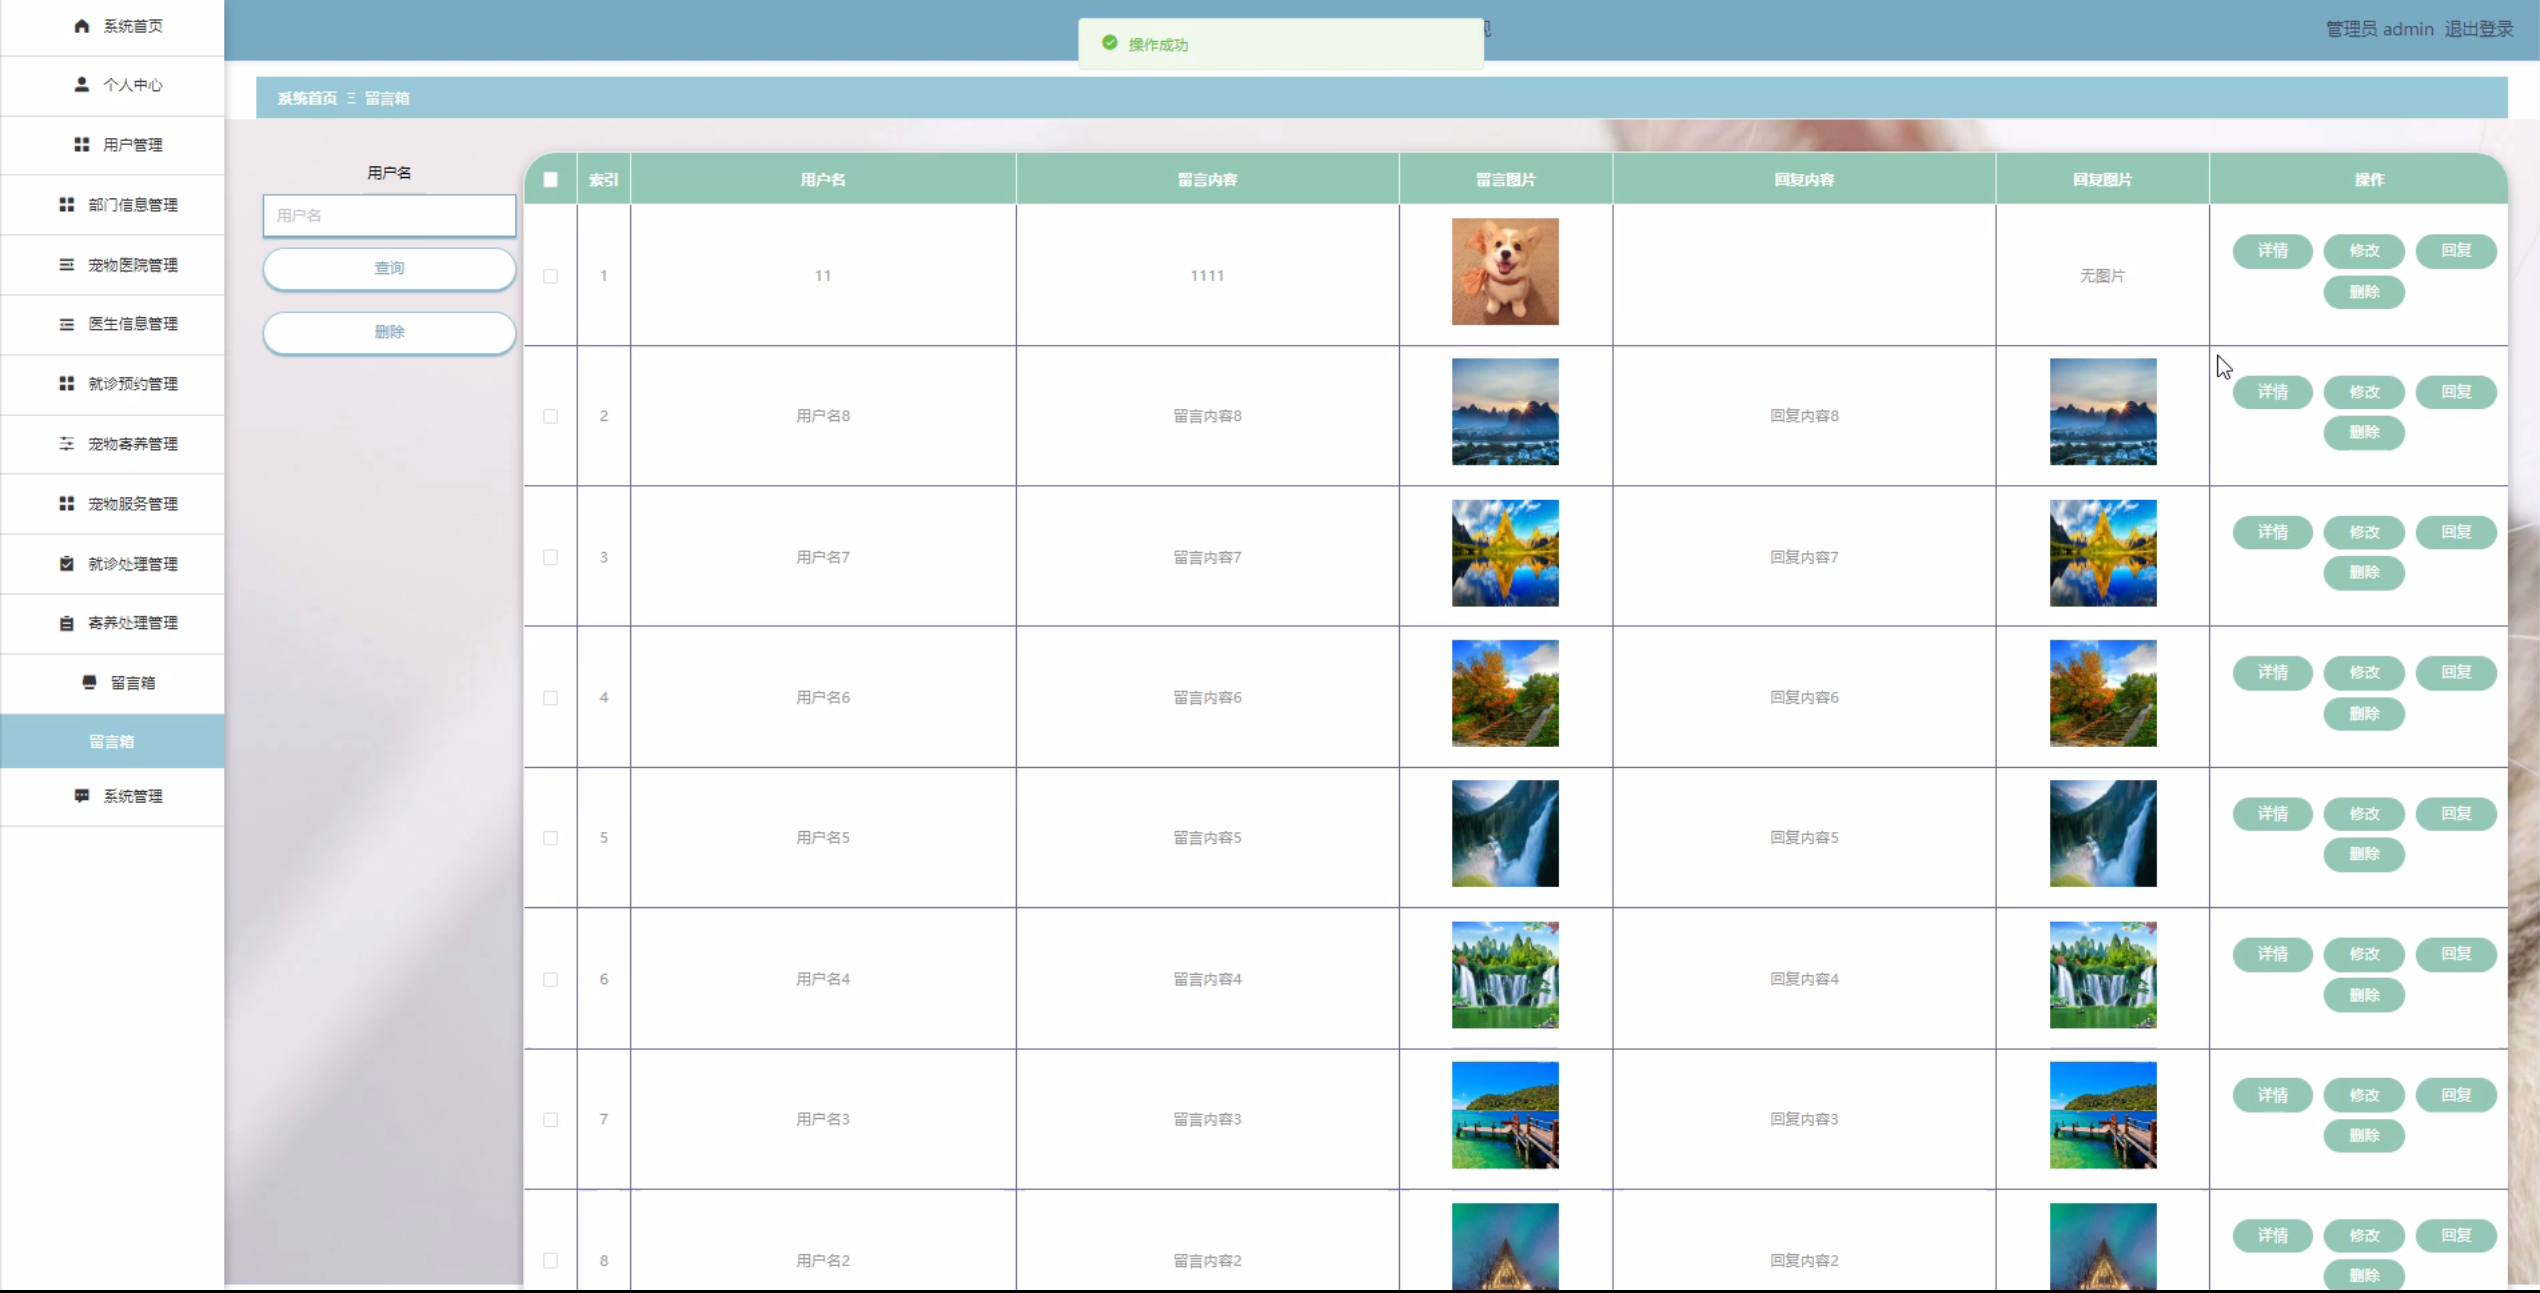Viewport: 2540px width, 1293px height.
Task: Select the checkbox for row 用户名8
Action: click(x=550, y=416)
